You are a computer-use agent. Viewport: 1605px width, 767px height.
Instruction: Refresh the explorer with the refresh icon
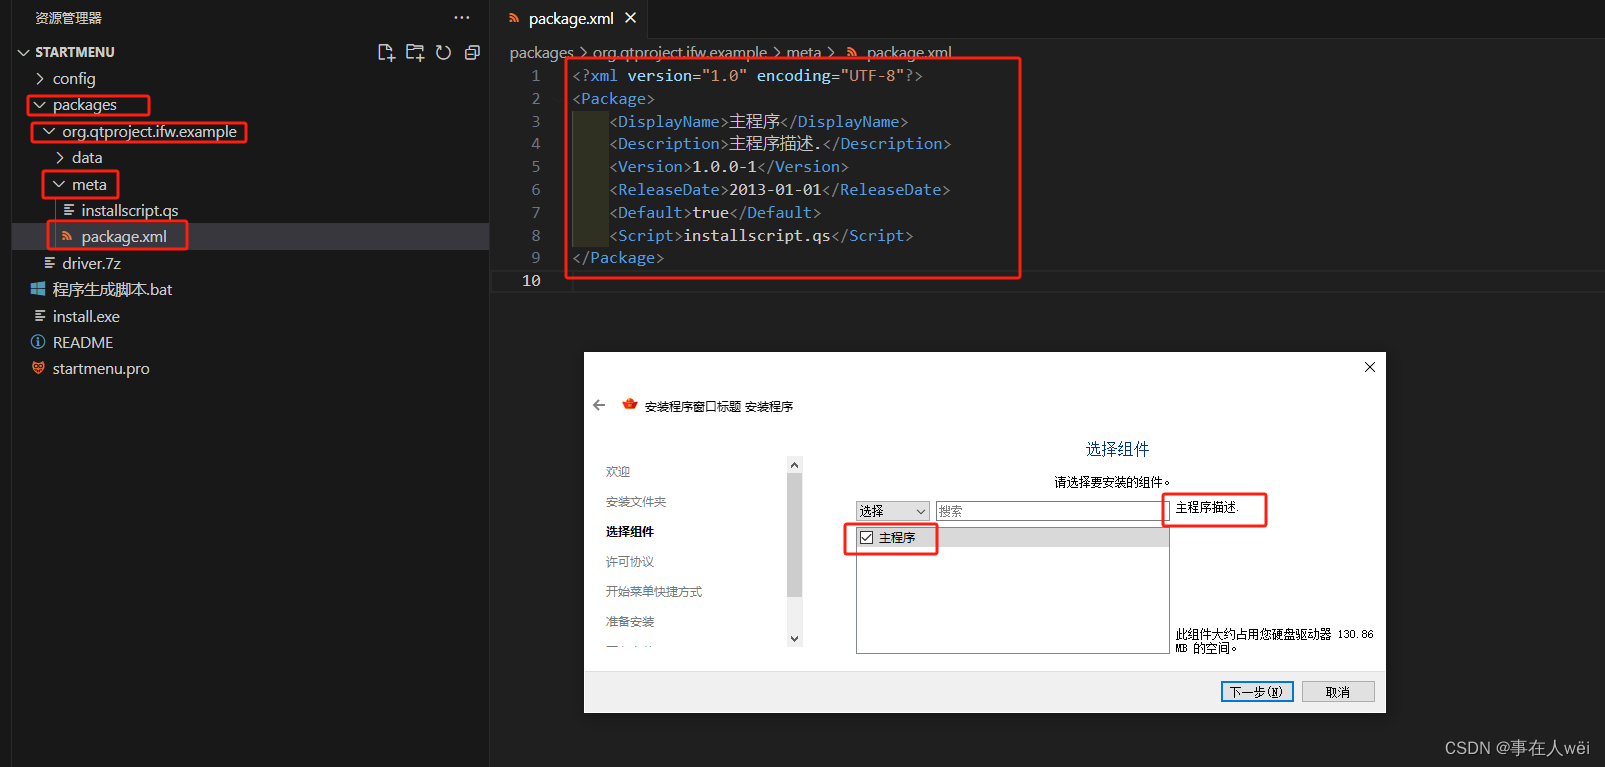tap(443, 52)
